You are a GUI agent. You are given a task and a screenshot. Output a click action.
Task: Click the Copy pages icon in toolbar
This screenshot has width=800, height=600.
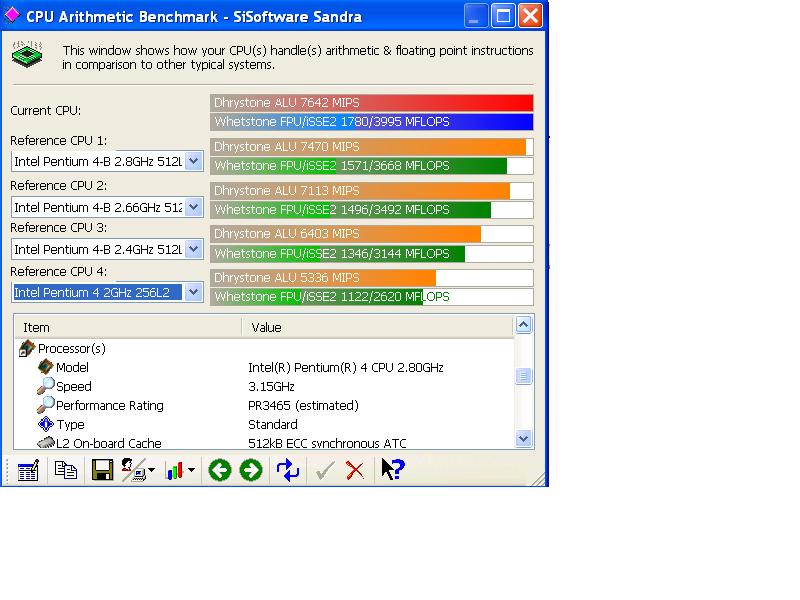pos(65,470)
